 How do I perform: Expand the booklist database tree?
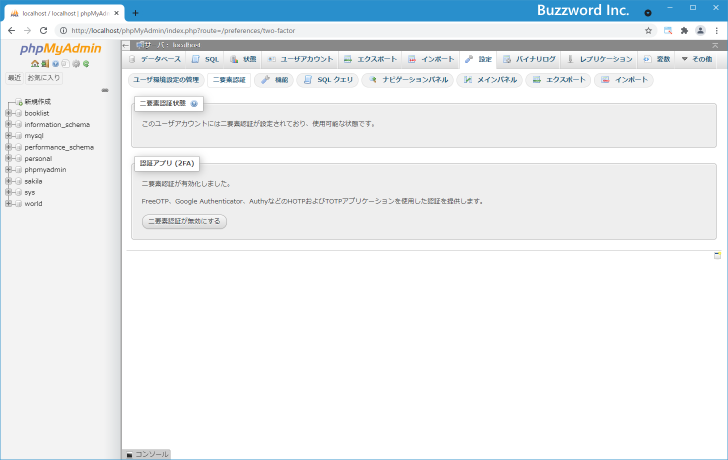(x=8, y=113)
